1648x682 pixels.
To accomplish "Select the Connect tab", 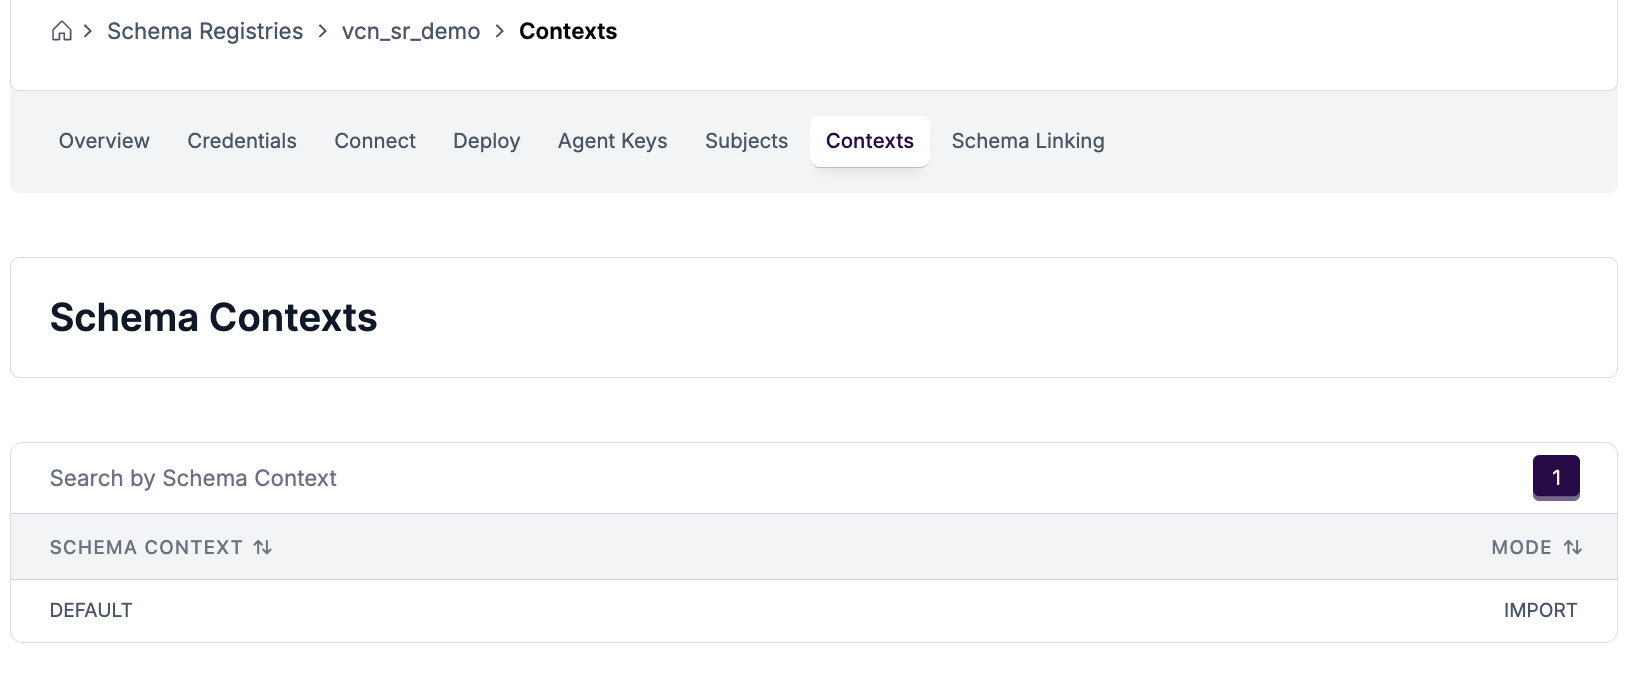I will 375,141.
